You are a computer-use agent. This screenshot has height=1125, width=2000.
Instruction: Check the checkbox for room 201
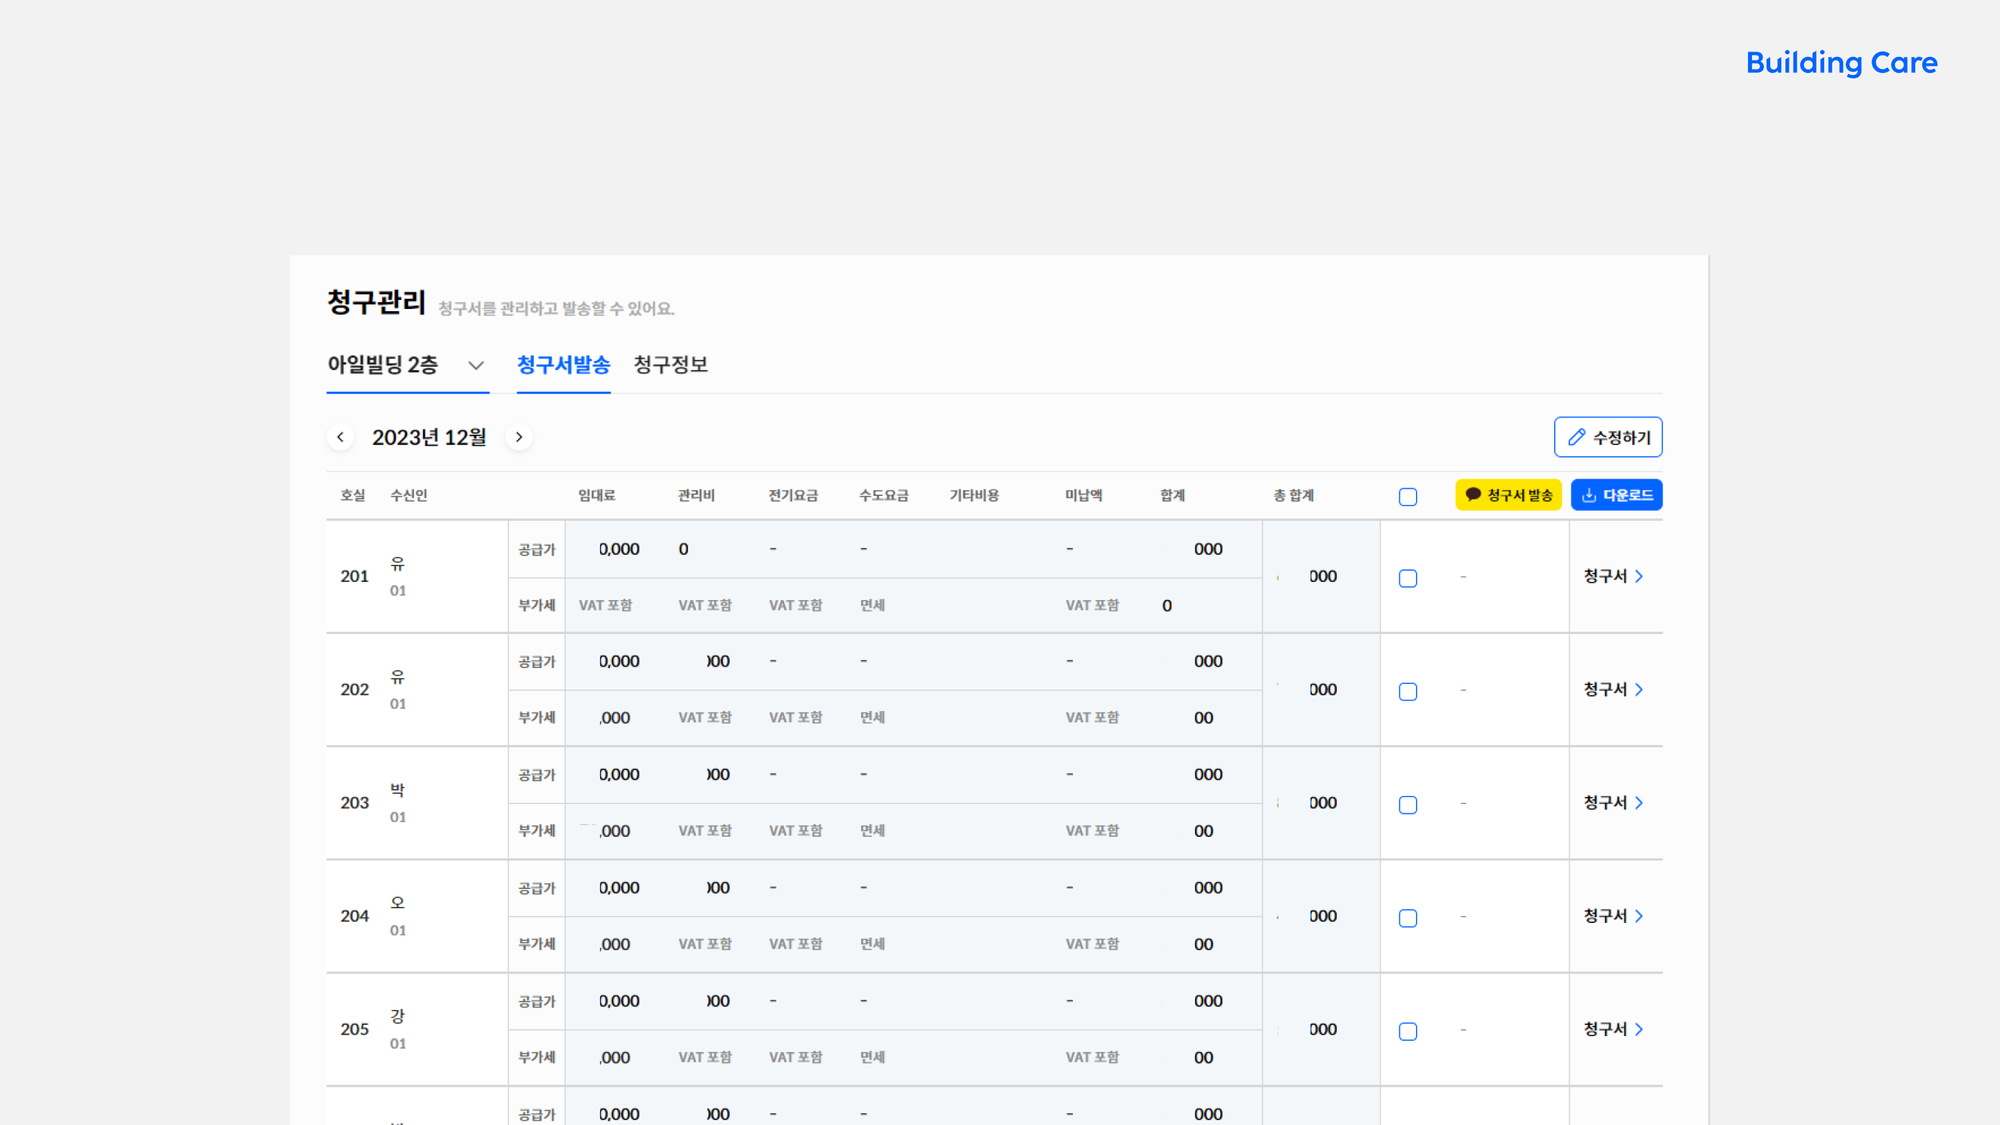click(1408, 578)
